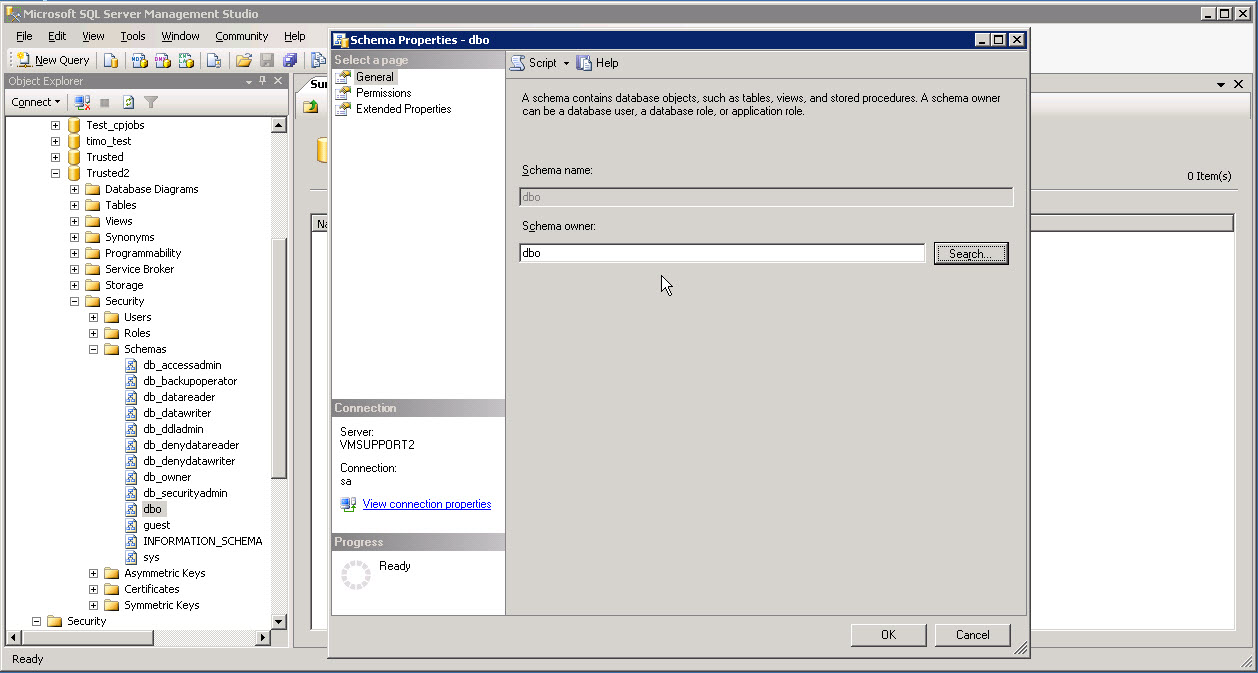Click the Cancel button
The width and height of the screenshot is (1258, 673).
pyautogui.click(x=972, y=635)
